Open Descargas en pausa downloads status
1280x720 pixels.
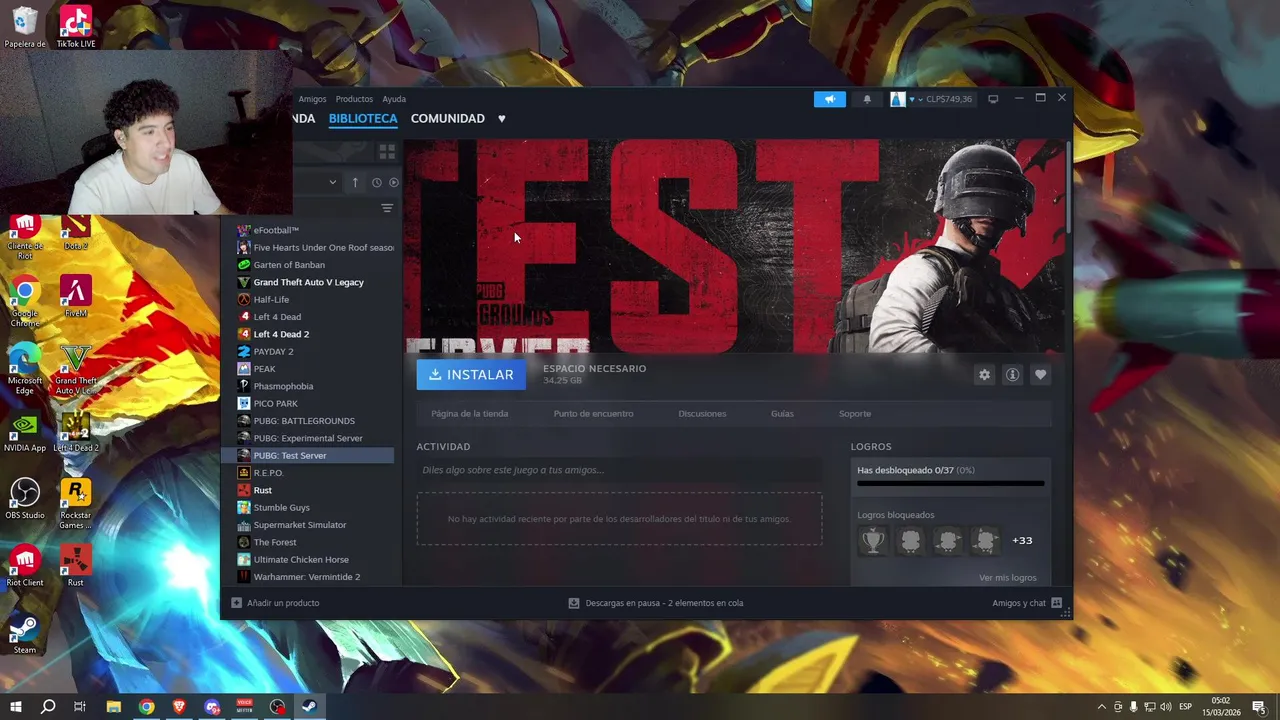point(655,603)
